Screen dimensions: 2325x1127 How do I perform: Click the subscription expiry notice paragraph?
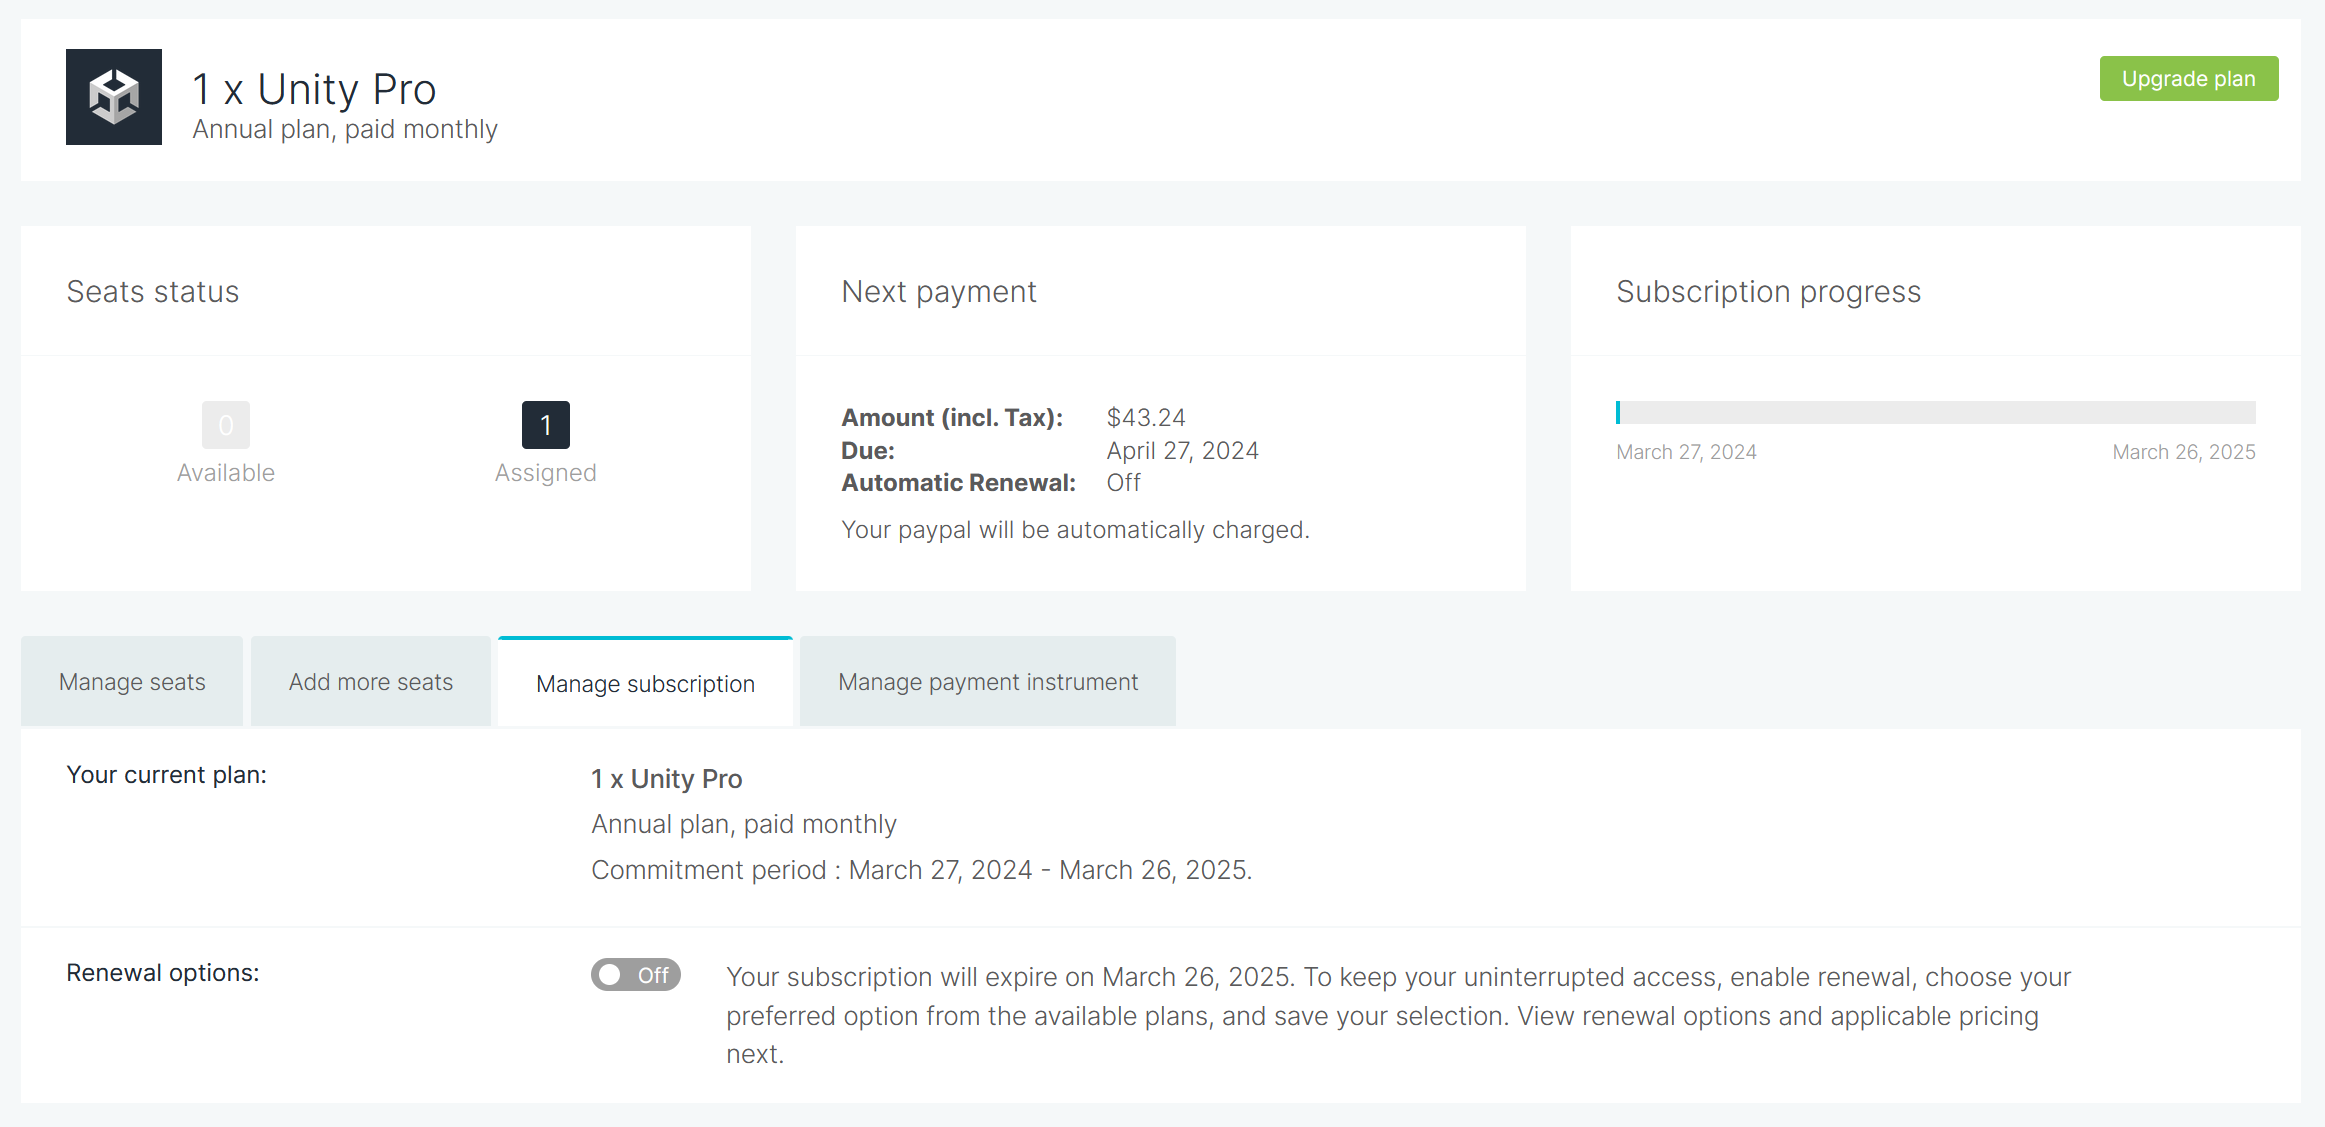tap(1398, 1015)
